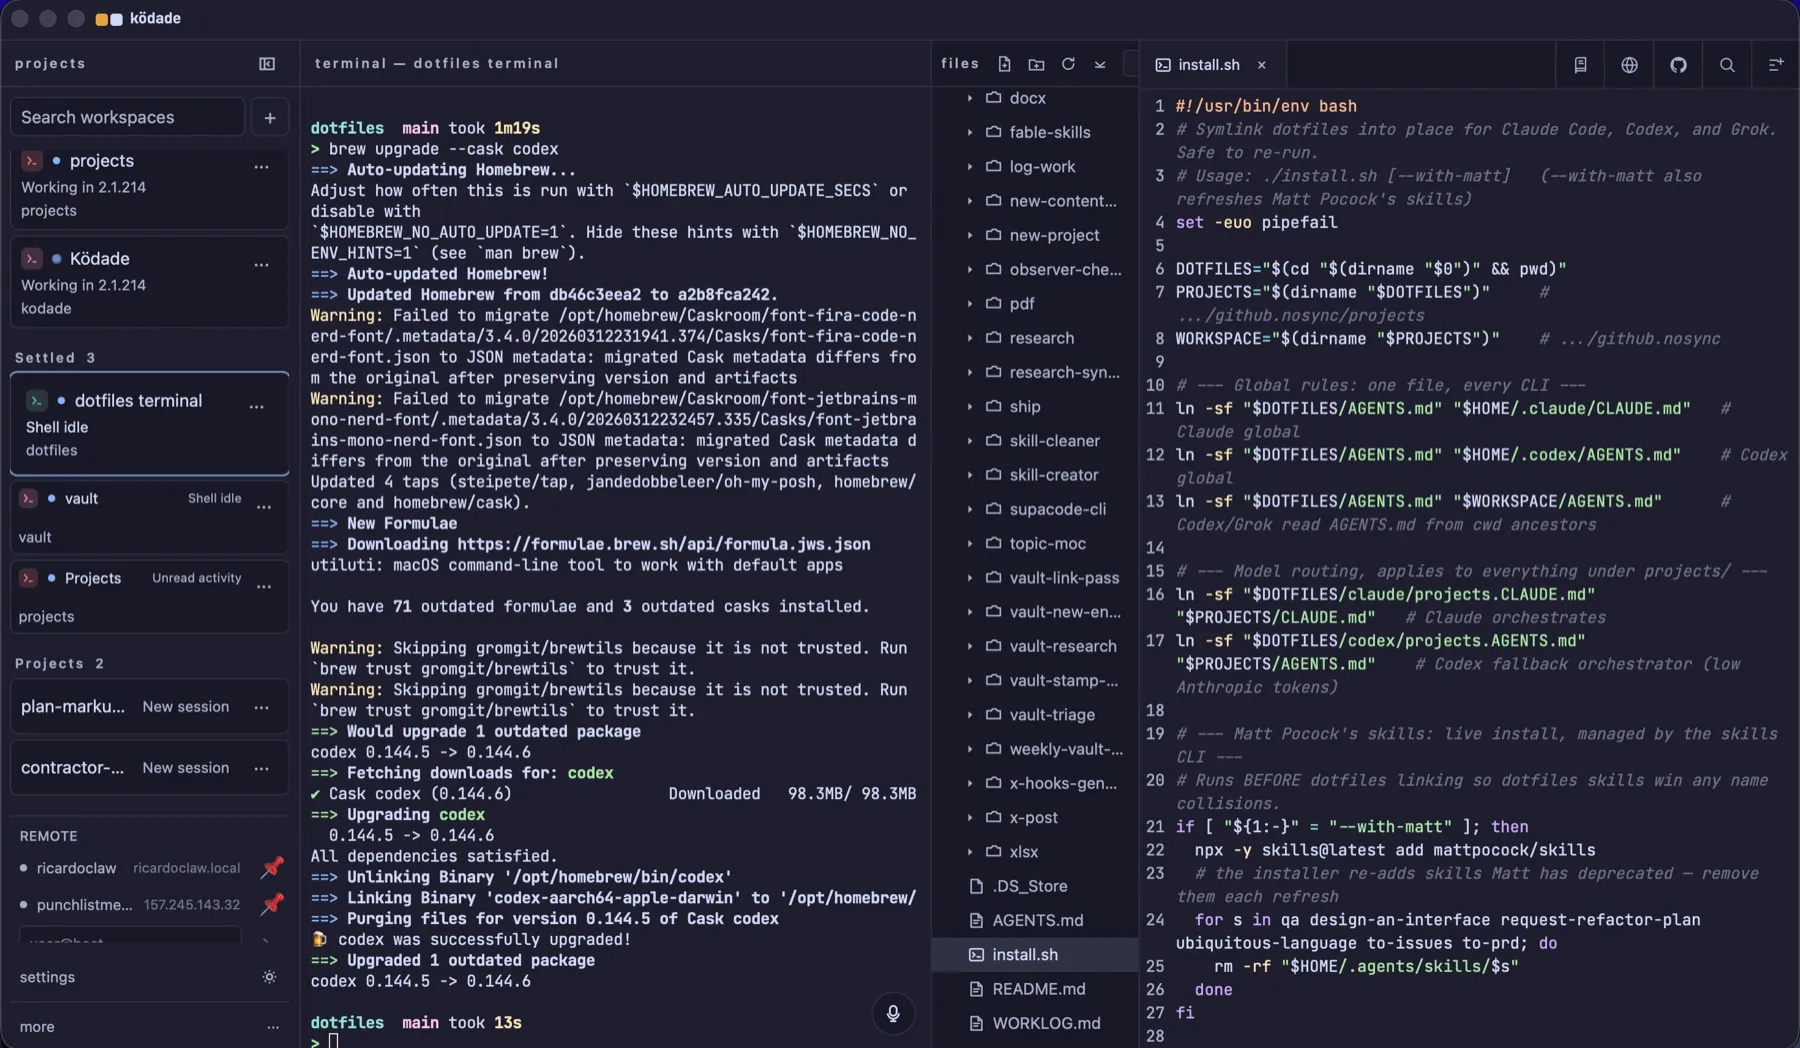1800x1048 pixels.
Task: Select the vault-link-pass folder row
Action: tap(1034, 578)
